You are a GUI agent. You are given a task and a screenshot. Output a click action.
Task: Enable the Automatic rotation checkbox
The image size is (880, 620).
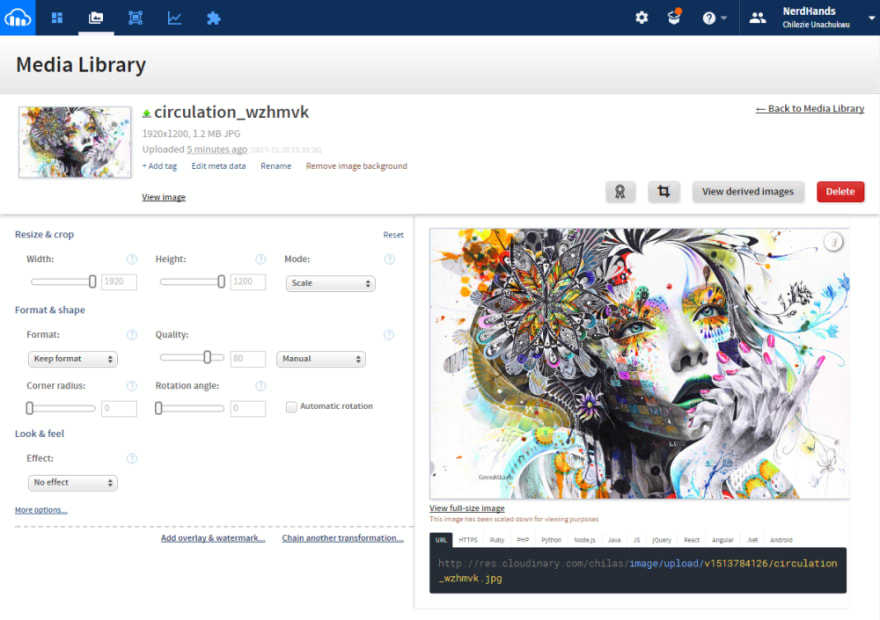[x=291, y=407]
